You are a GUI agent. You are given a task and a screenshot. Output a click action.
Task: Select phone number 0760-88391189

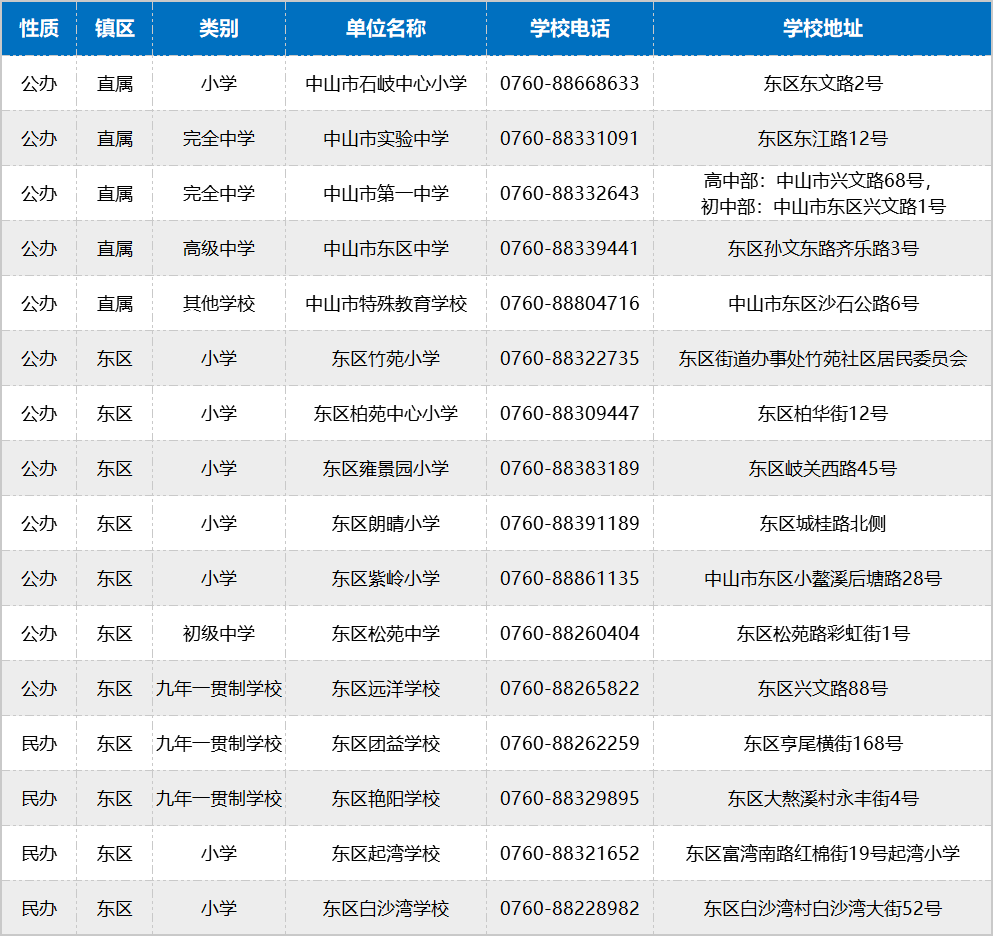coord(570,524)
